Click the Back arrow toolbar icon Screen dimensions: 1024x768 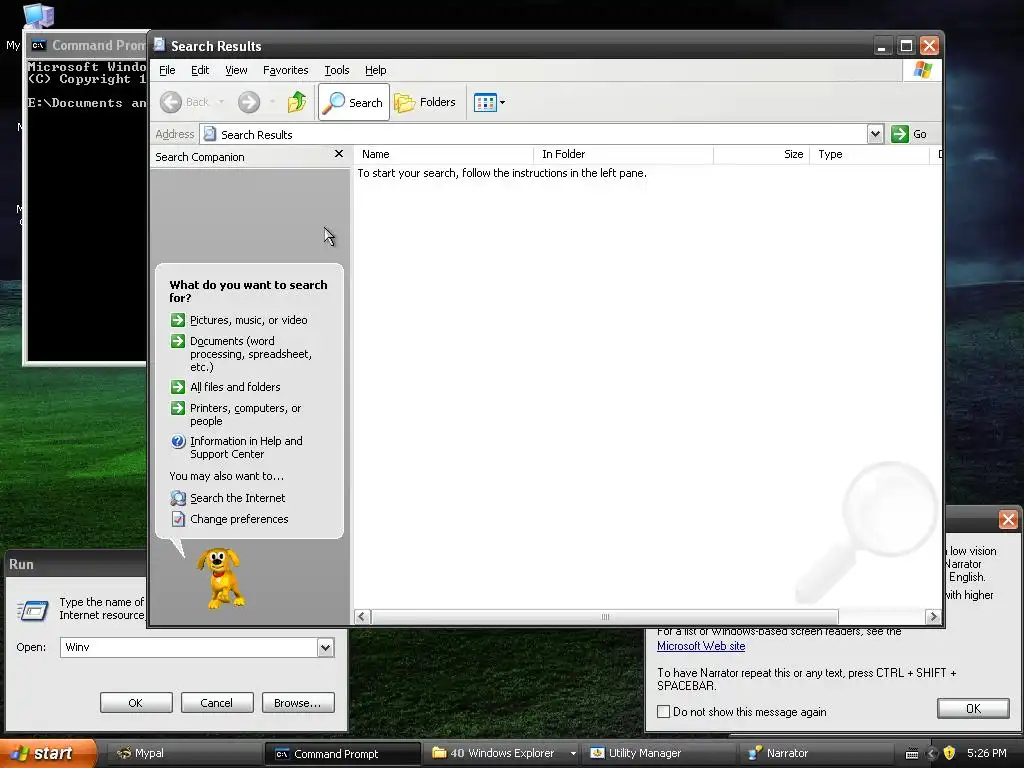[171, 102]
